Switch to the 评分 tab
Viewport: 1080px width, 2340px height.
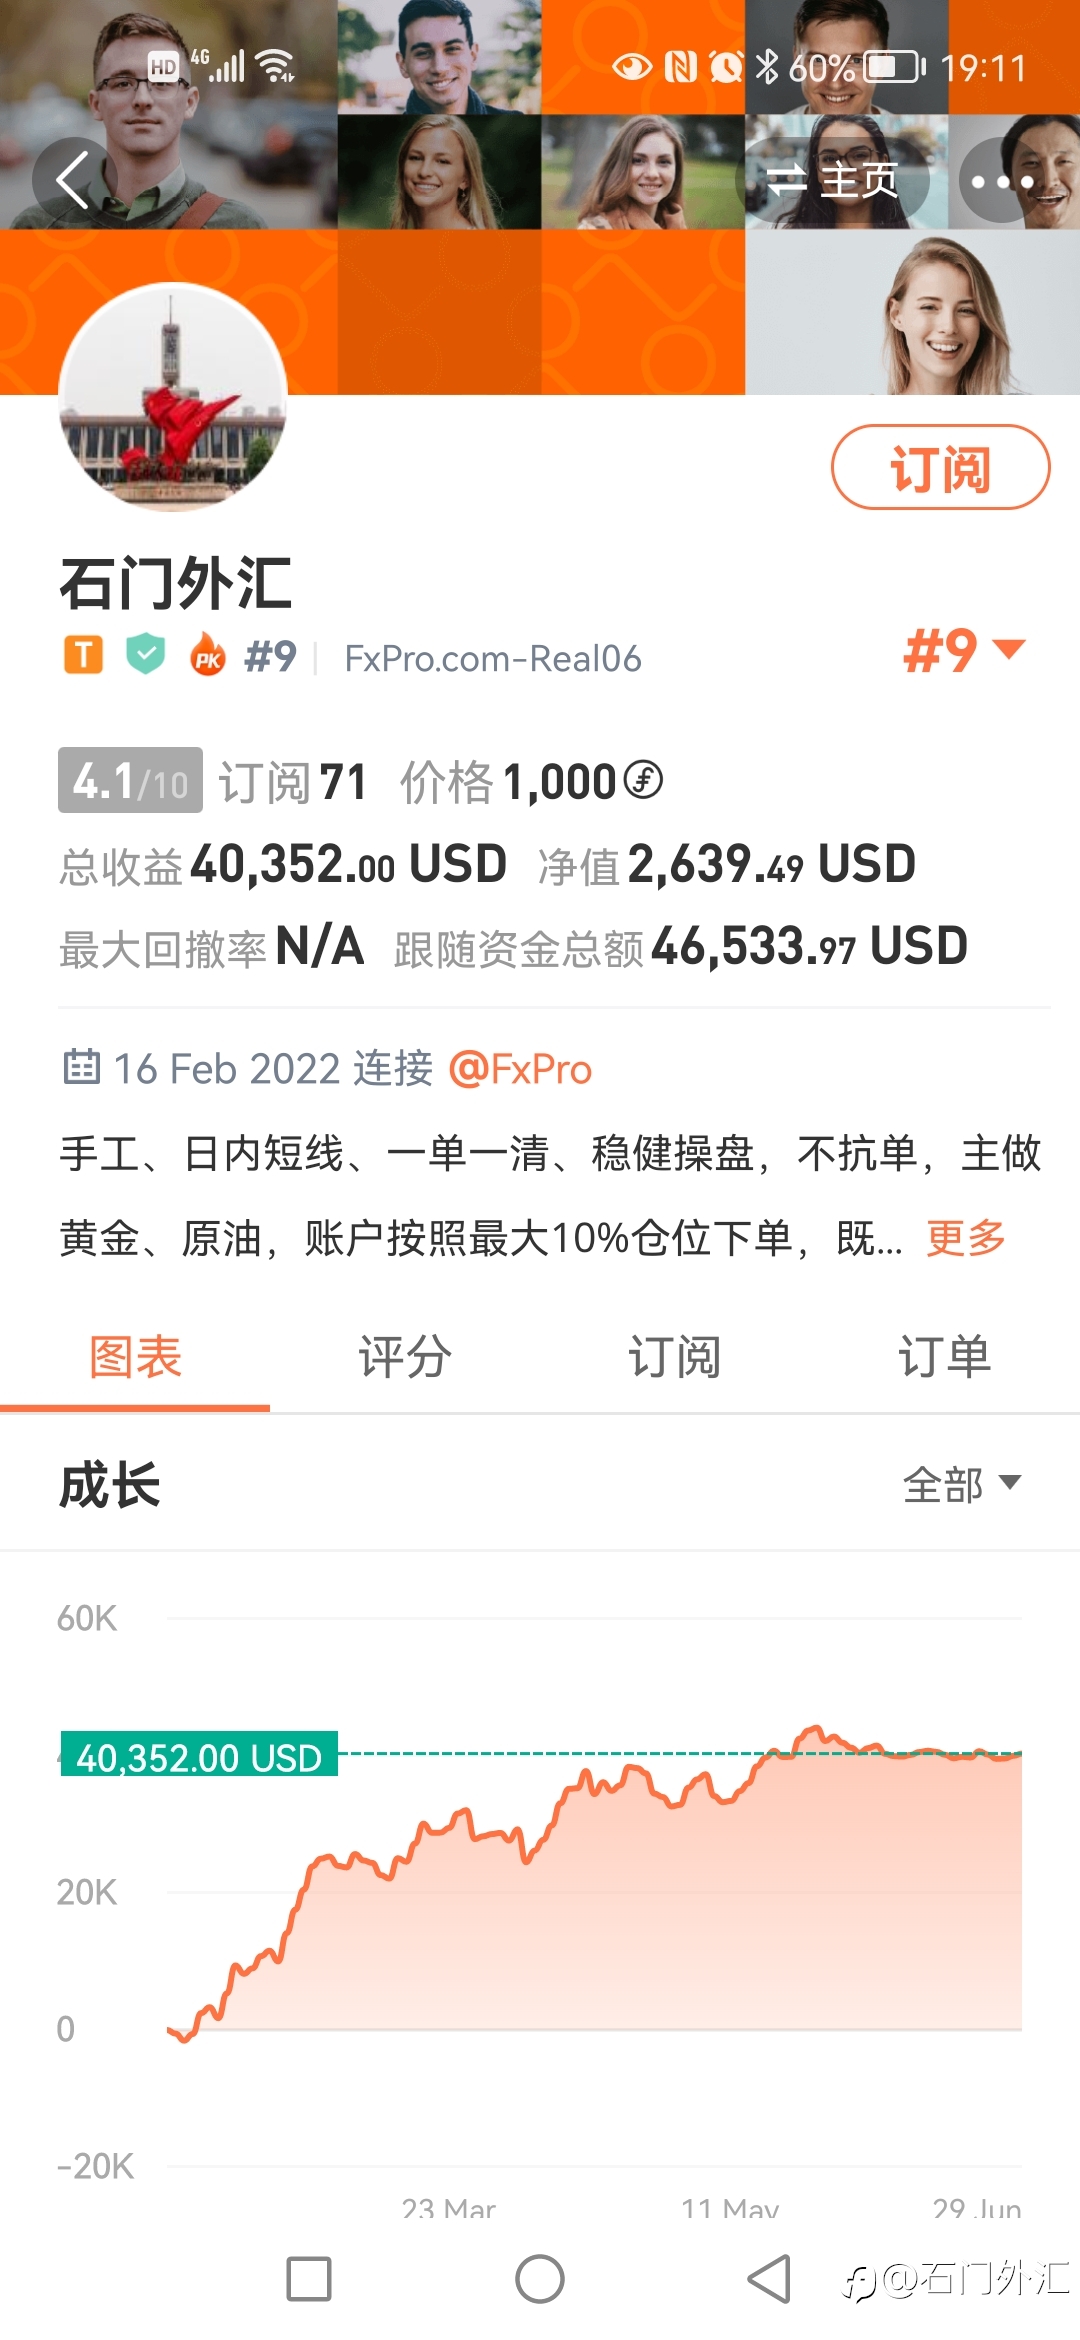click(405, 1357)
